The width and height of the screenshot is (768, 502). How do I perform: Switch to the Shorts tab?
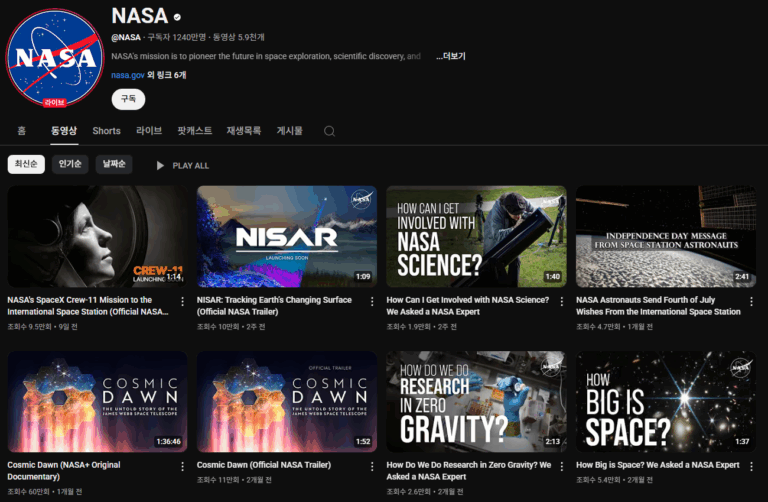(106, 131)
